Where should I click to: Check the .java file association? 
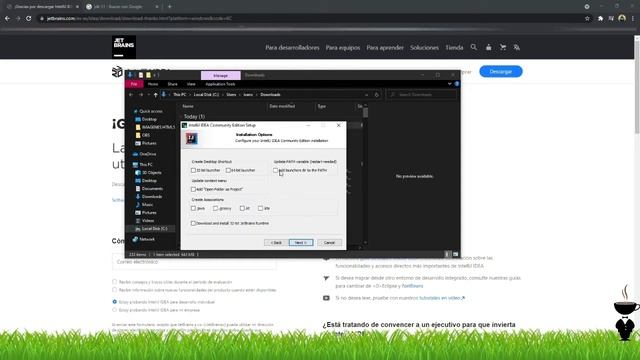point(193,208)
